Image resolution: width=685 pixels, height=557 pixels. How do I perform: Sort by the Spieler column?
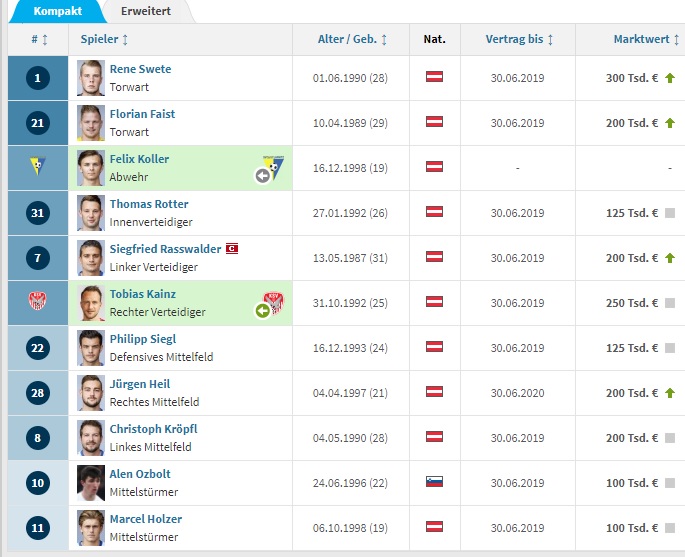tap(104, 39)
